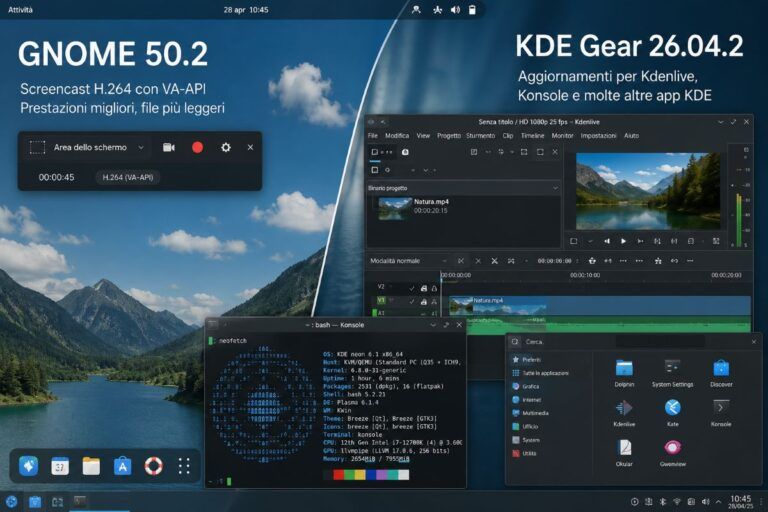Open Kdenlive's Timeline menu
Image resolution: width=768 pixels, height=512 pixels.
coord(532,136)
